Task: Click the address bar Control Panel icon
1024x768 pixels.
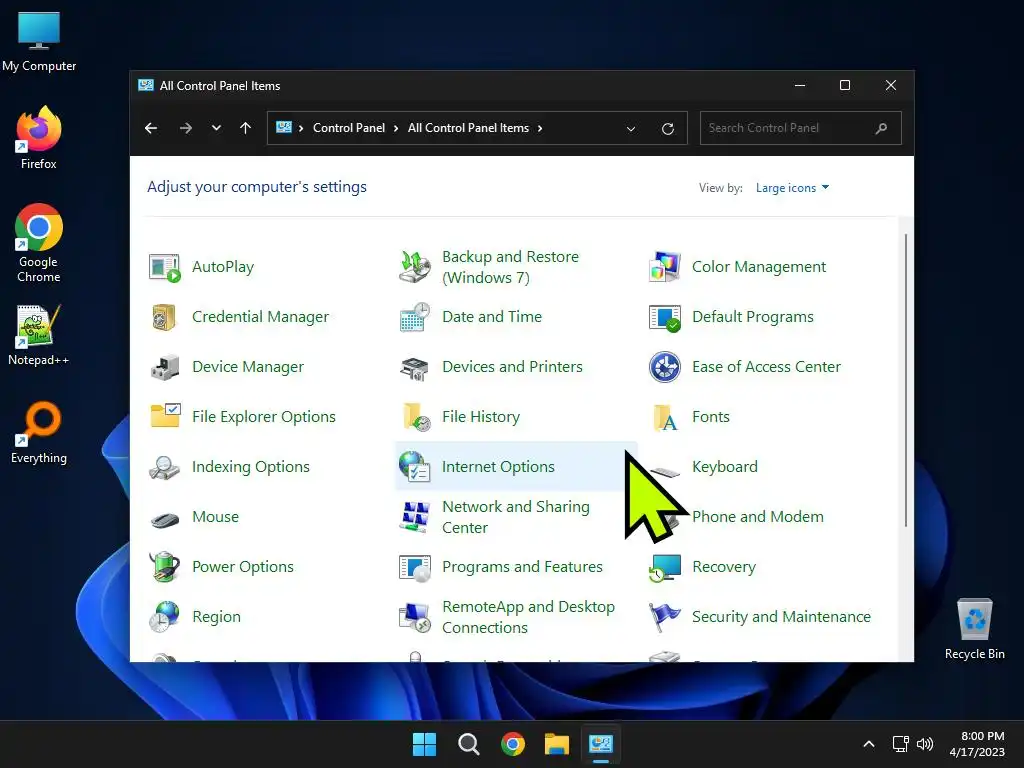Action: 284,128
